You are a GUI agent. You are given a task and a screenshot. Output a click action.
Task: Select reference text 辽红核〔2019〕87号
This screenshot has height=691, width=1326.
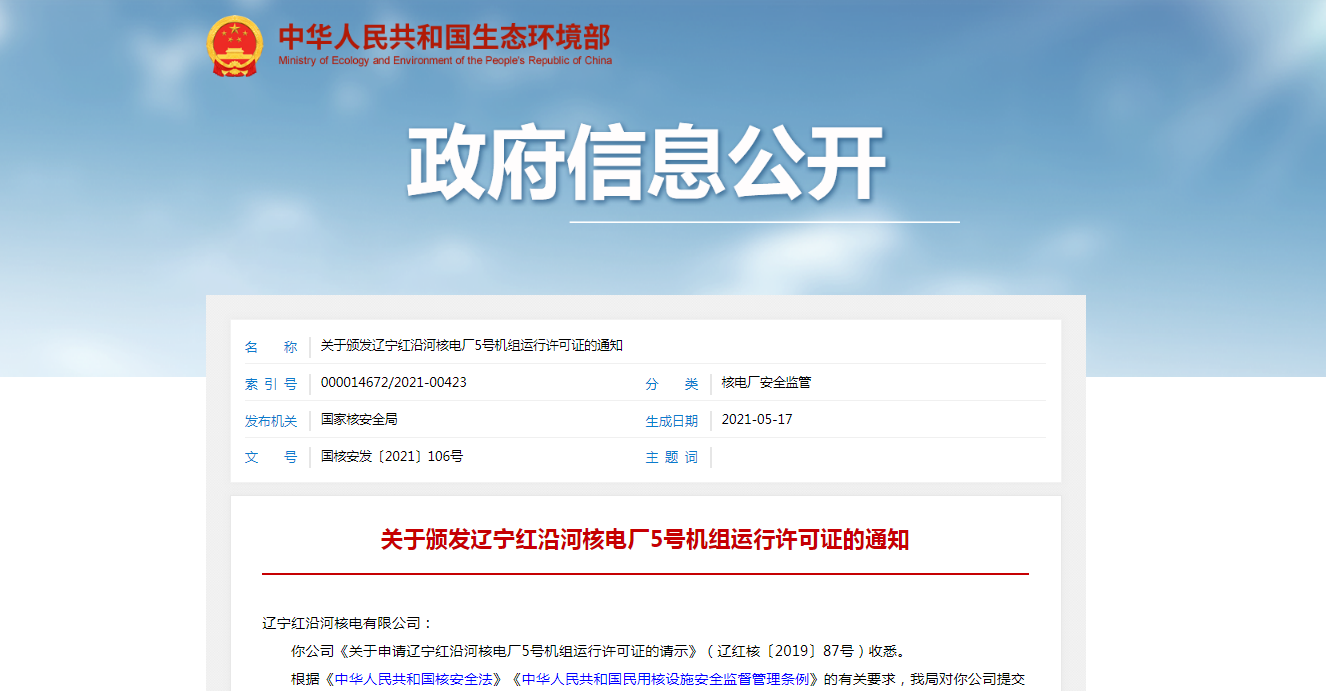[x=787, y=651]
